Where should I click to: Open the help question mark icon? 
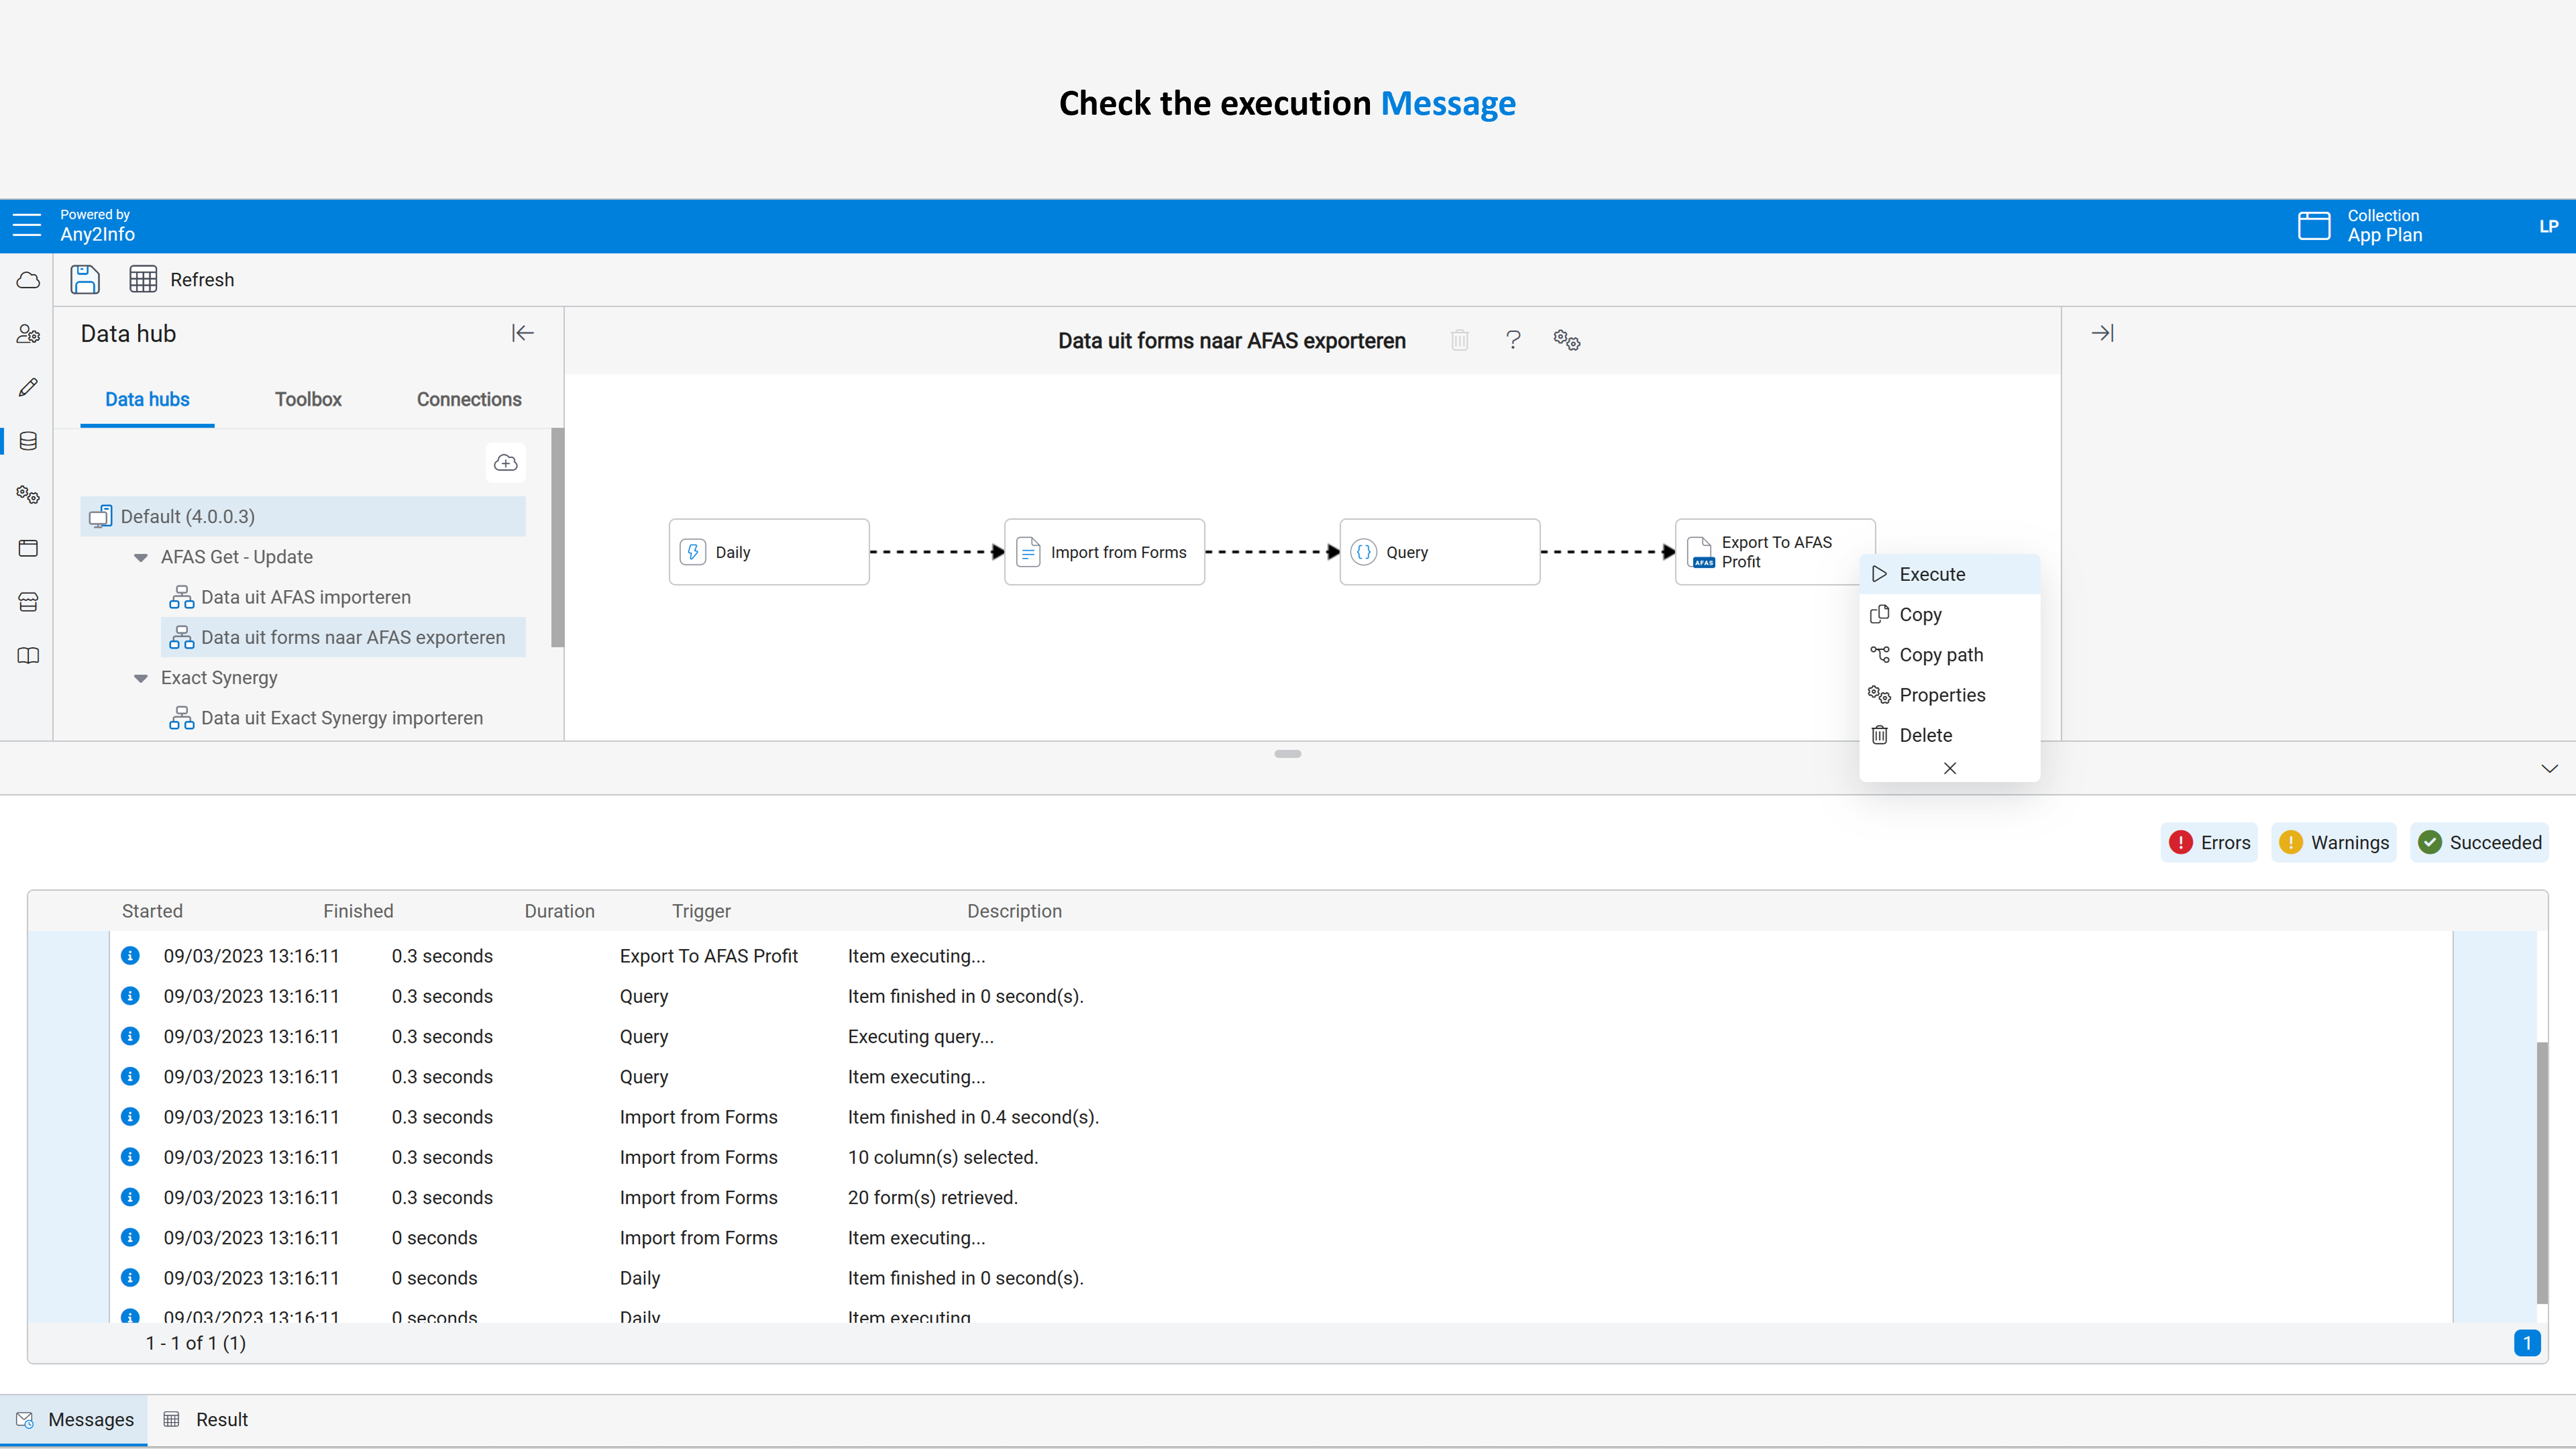(1513, 340)
